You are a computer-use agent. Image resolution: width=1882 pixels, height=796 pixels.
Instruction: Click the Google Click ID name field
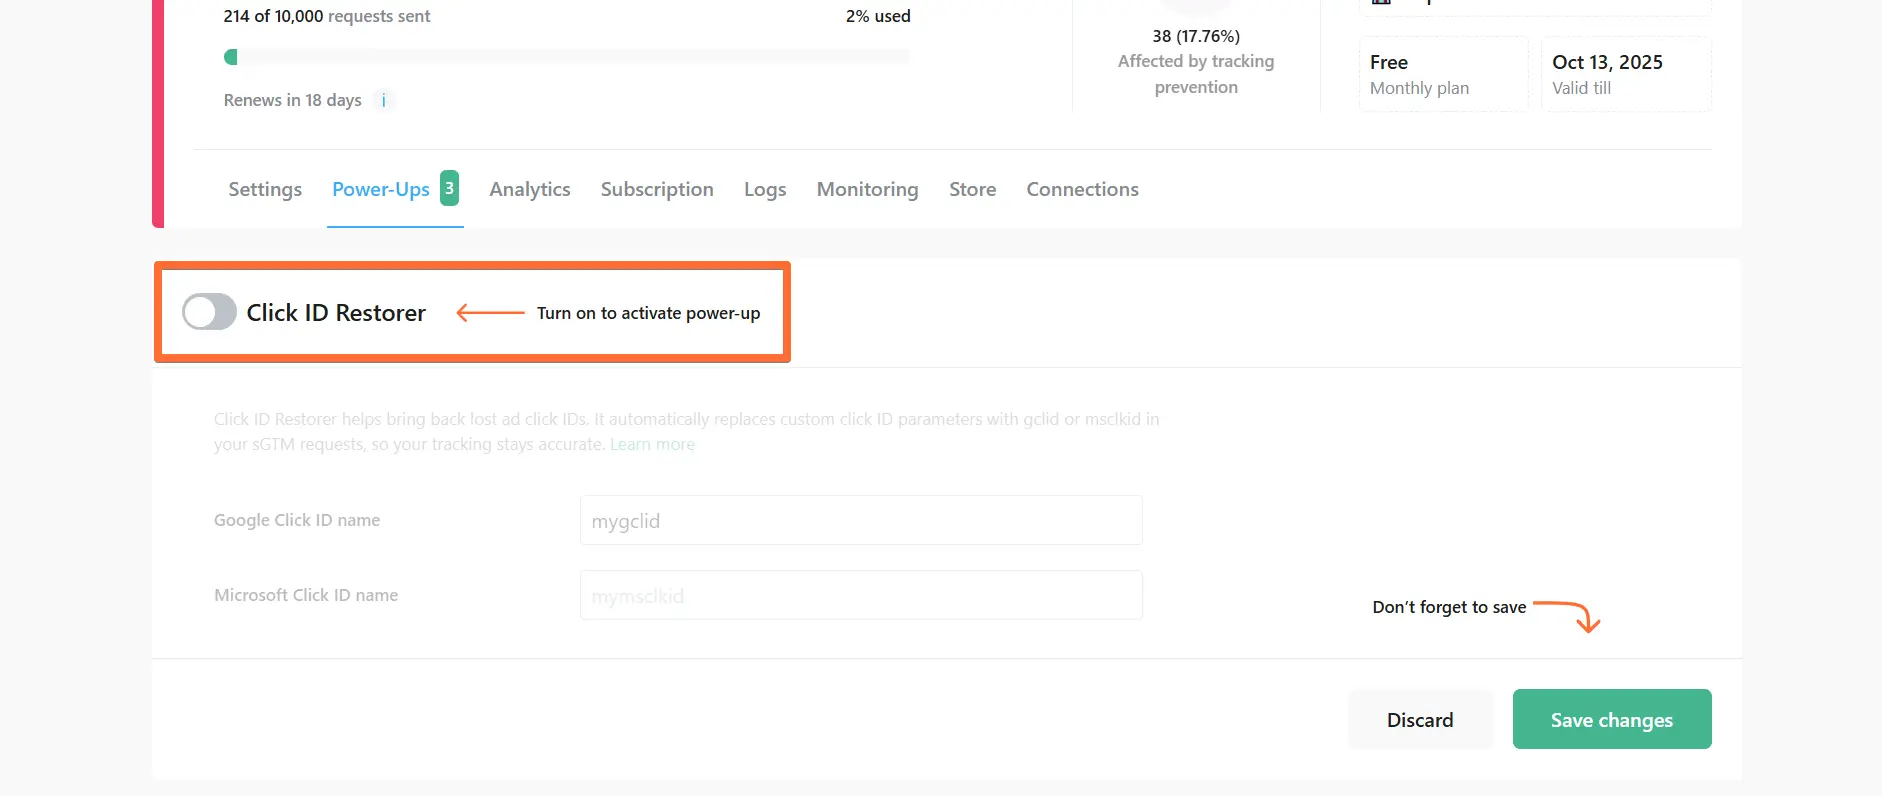pos(861,521)
